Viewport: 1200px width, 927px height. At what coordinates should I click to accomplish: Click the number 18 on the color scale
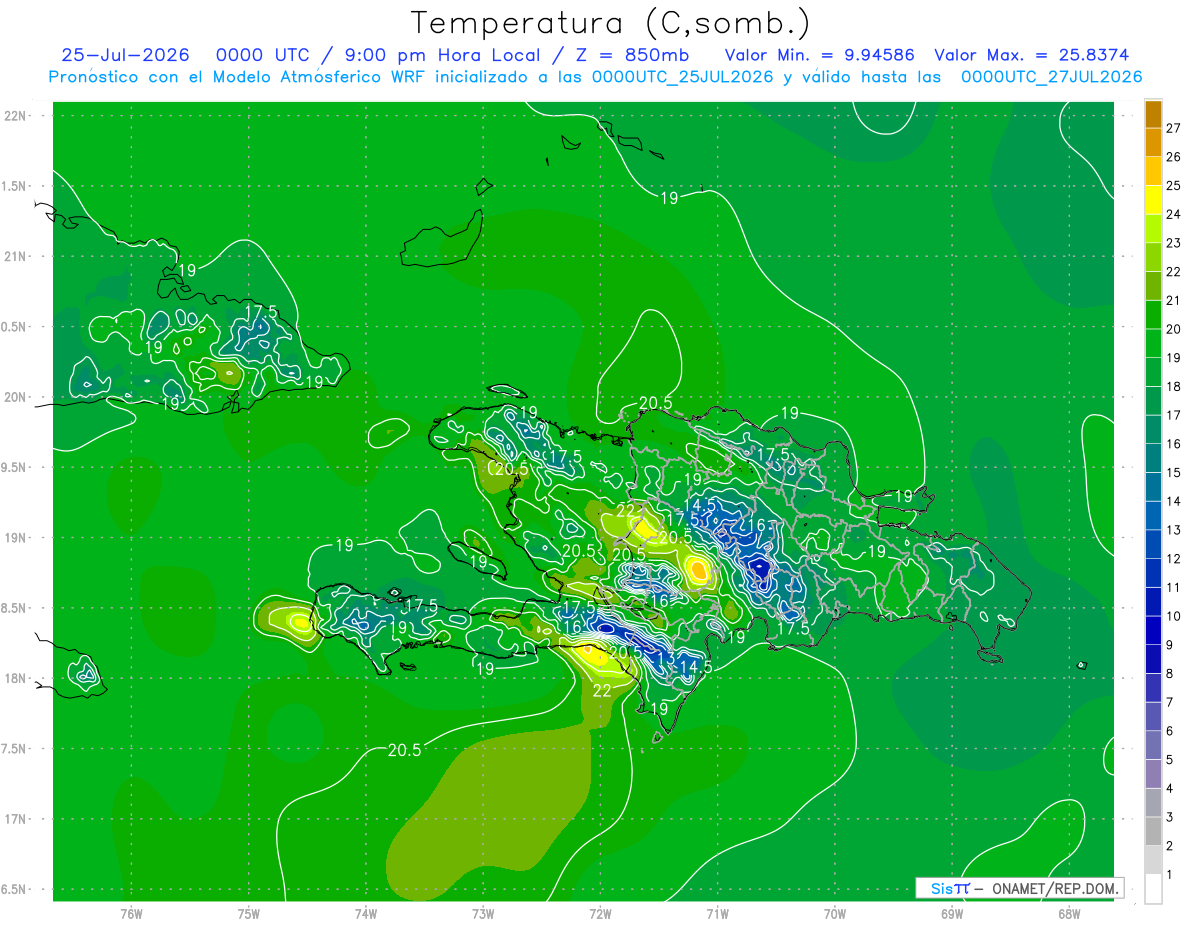(1173, 387)
